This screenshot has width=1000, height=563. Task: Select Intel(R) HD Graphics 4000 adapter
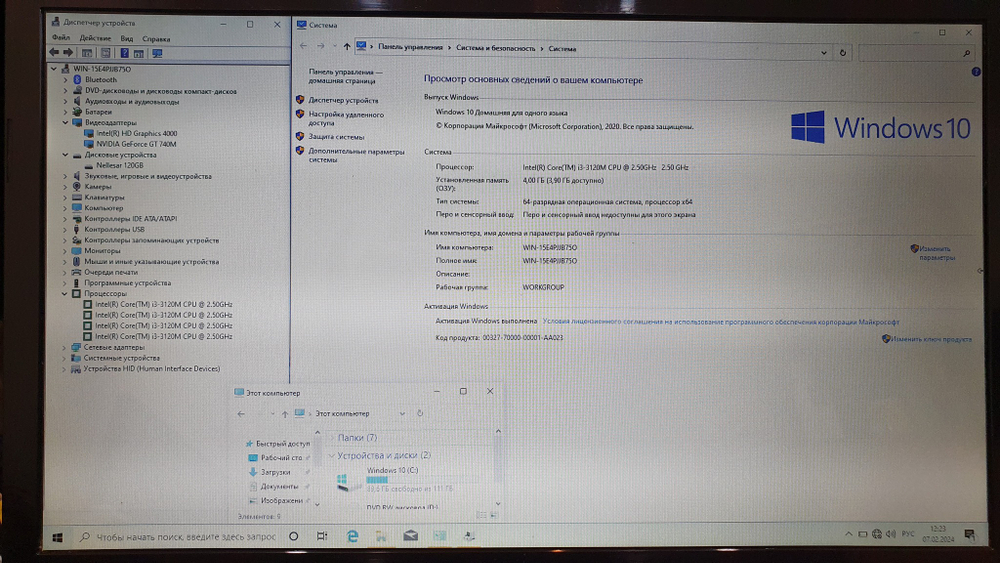[136, 133]
